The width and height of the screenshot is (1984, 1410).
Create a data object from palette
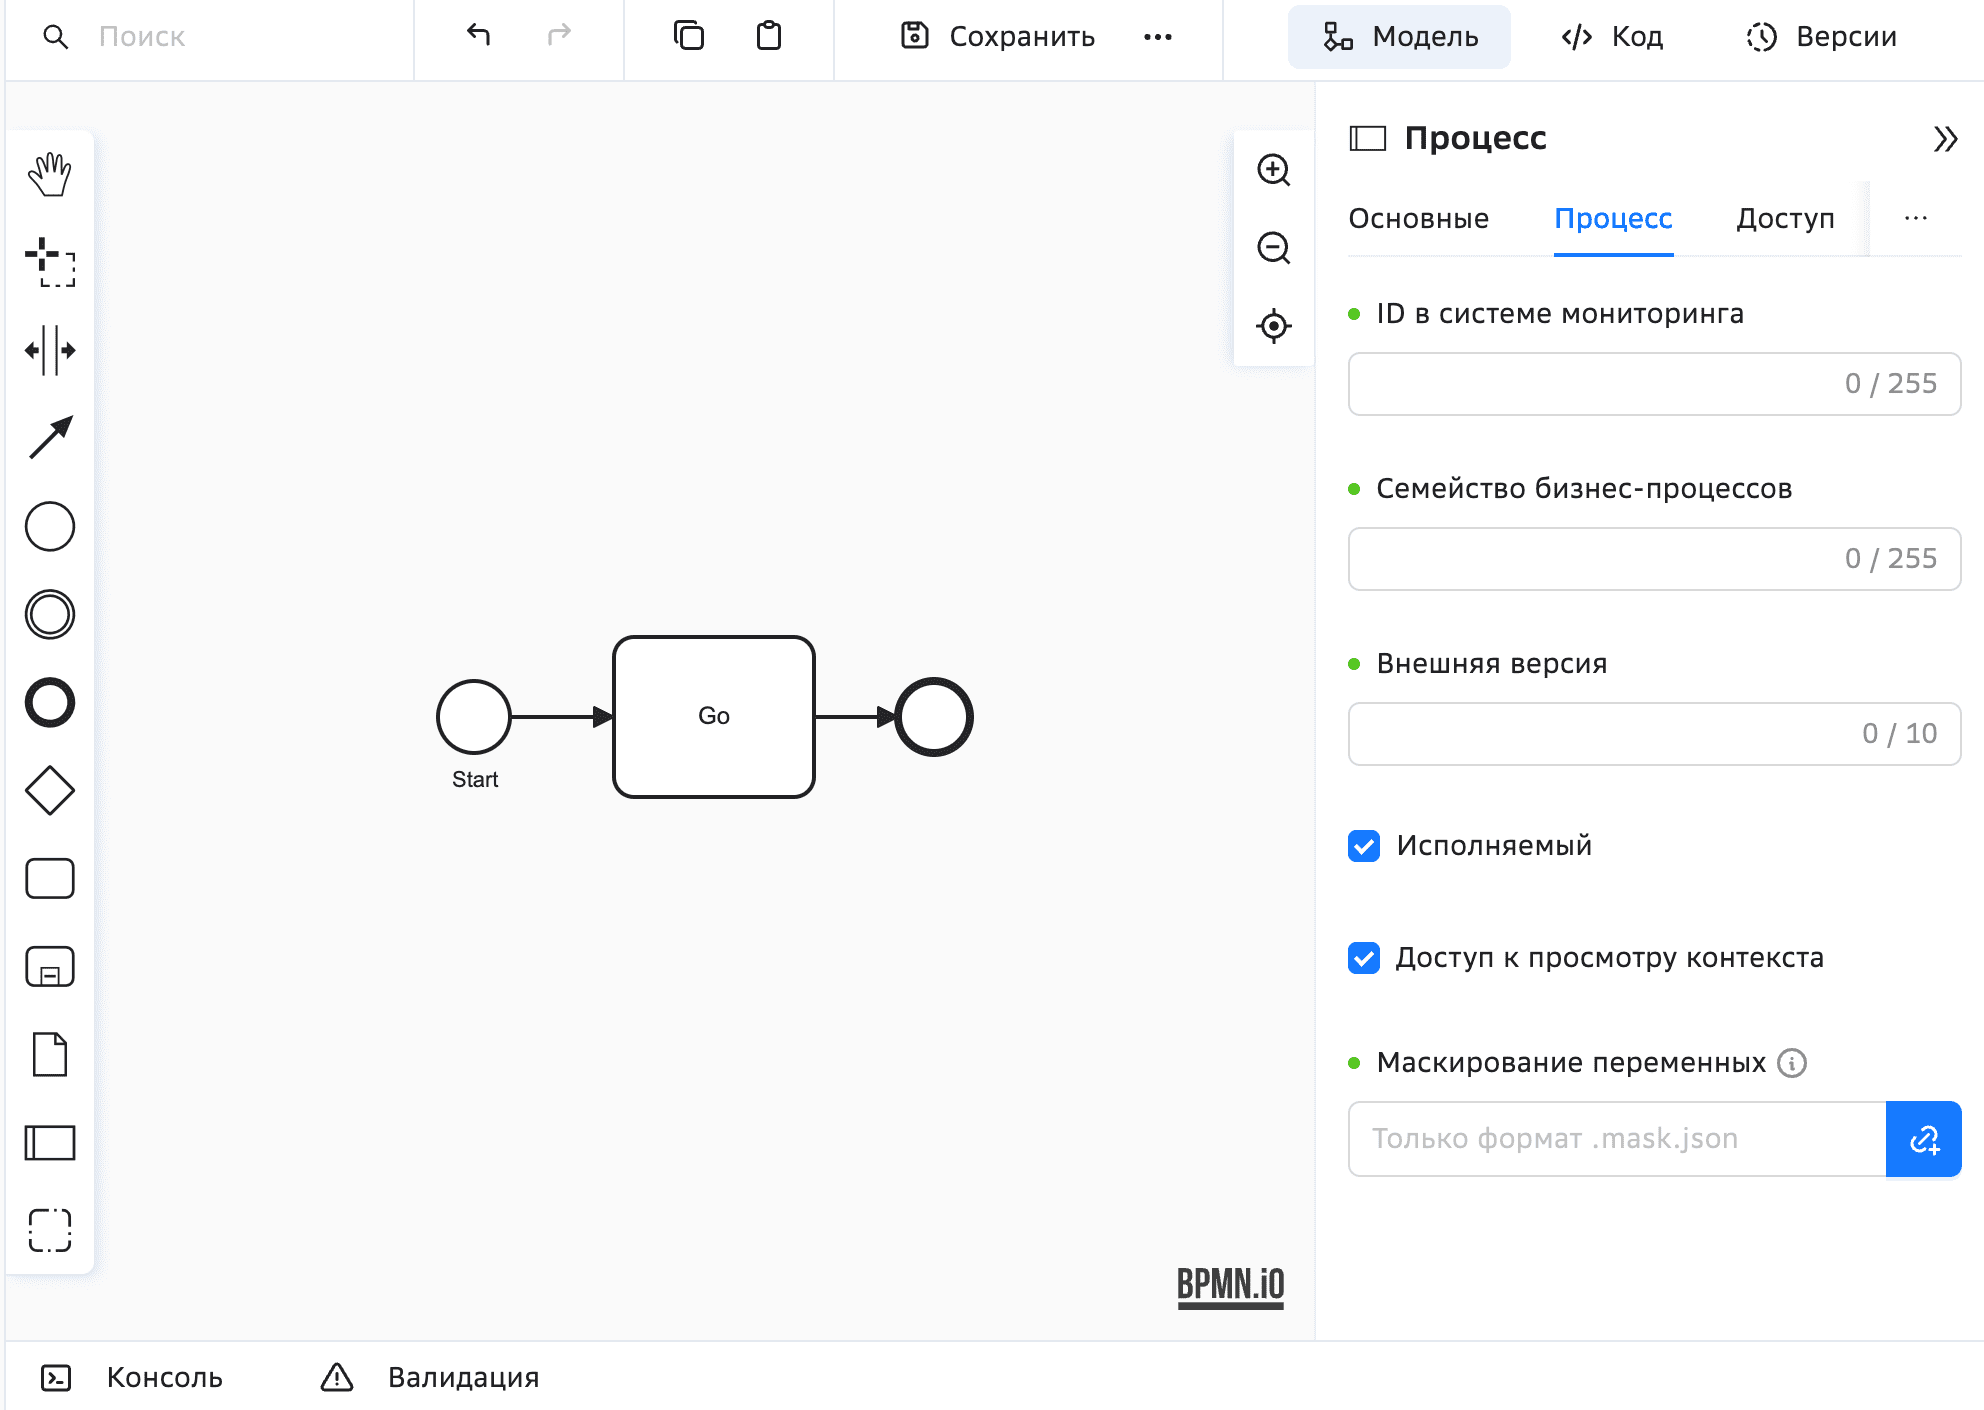point(50,1054)
